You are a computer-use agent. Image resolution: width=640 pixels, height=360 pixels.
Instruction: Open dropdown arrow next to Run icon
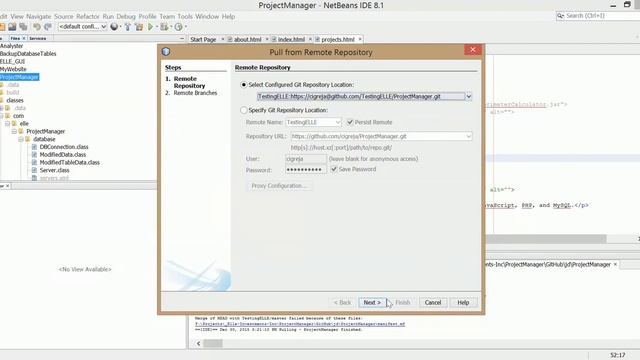pyautogui.click(x=157, y=27)
